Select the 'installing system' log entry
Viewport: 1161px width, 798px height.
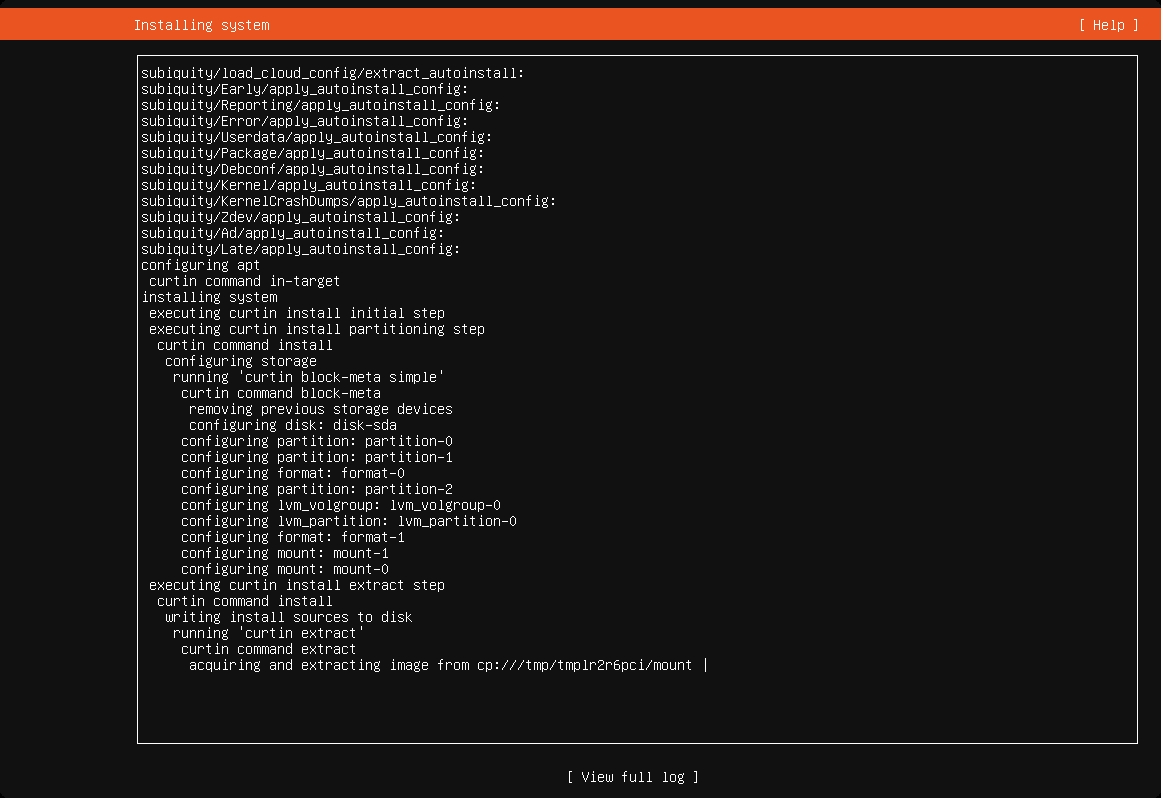[x=210, y=297]
